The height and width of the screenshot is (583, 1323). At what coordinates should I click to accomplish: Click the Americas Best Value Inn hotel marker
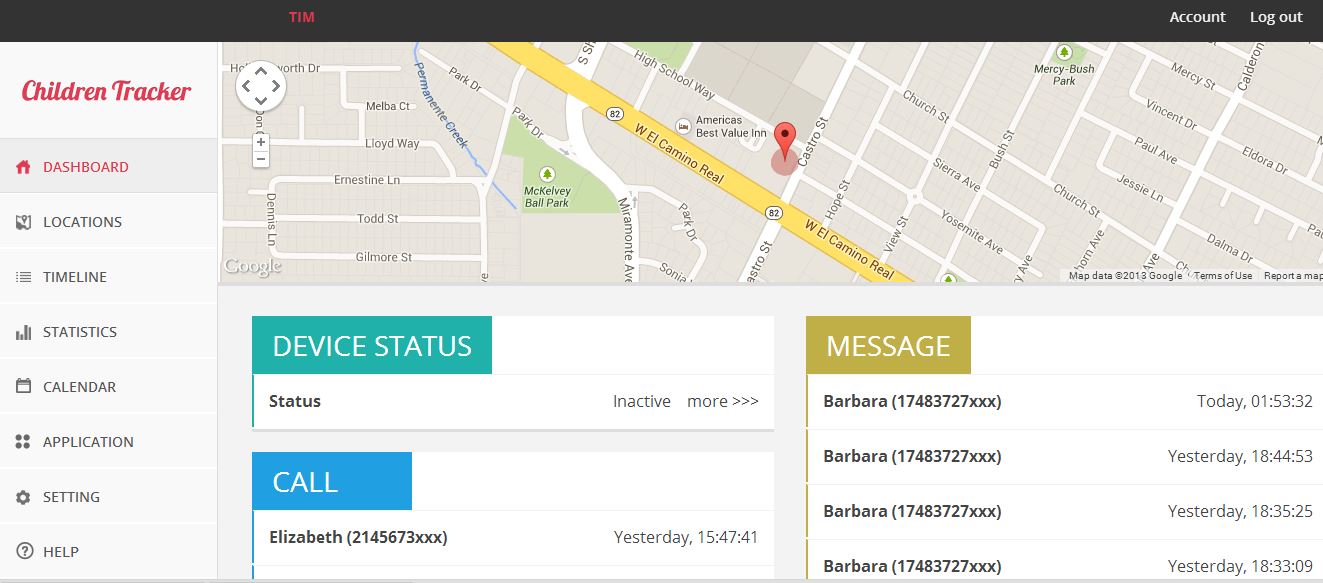(x=683, y=126)
